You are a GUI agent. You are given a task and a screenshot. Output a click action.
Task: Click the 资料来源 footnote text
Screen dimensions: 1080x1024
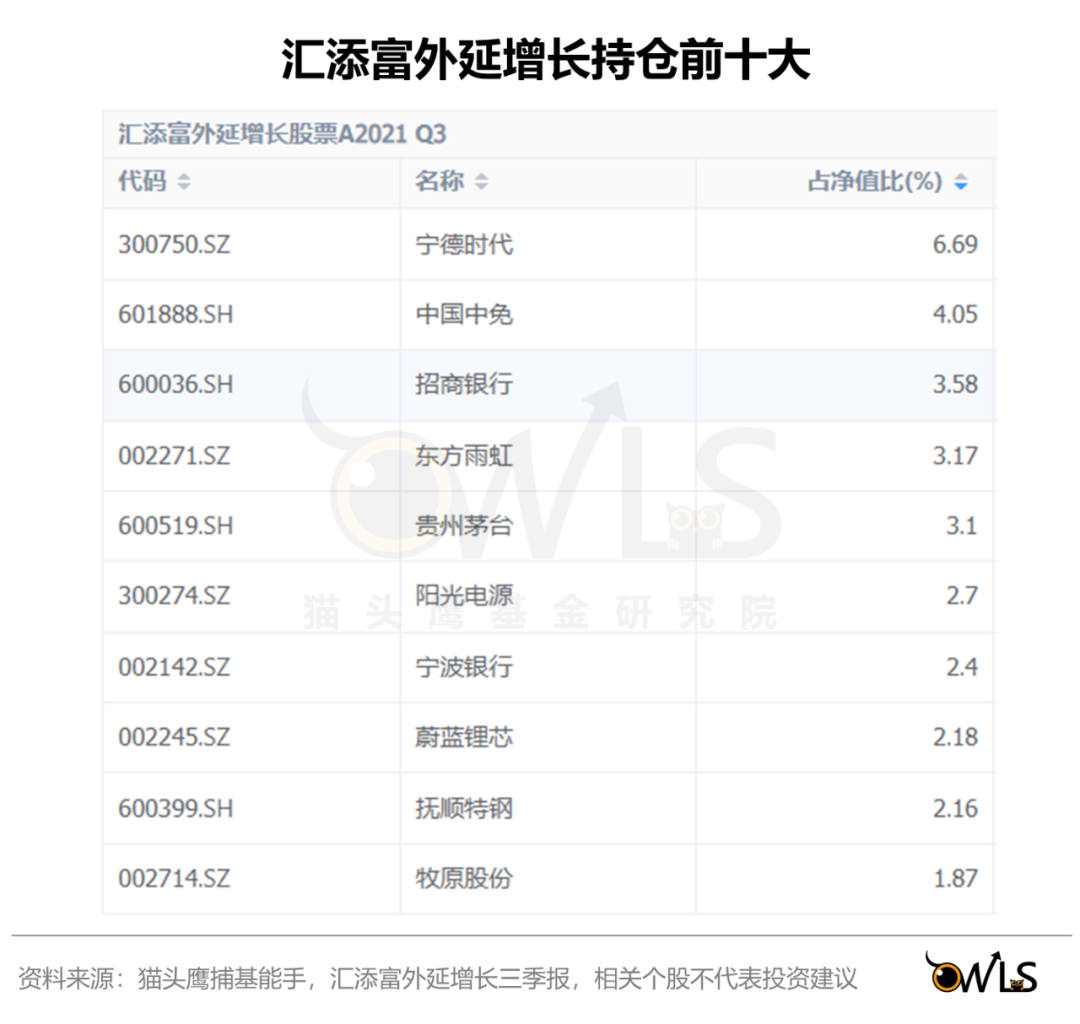point(437,979)
